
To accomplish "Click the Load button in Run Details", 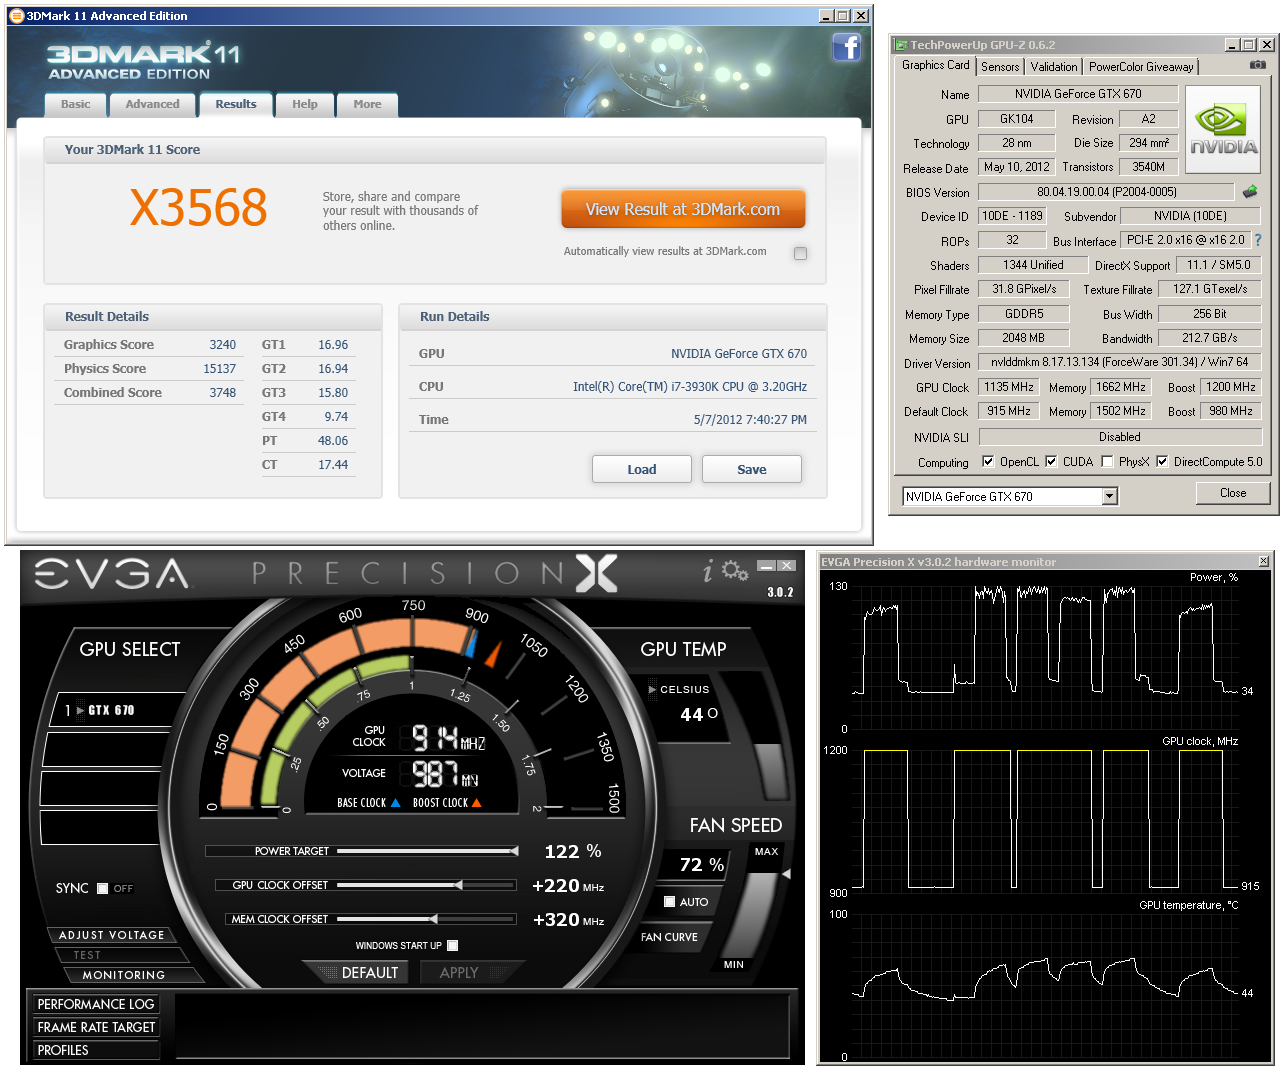I will click(x=642, y=469).
